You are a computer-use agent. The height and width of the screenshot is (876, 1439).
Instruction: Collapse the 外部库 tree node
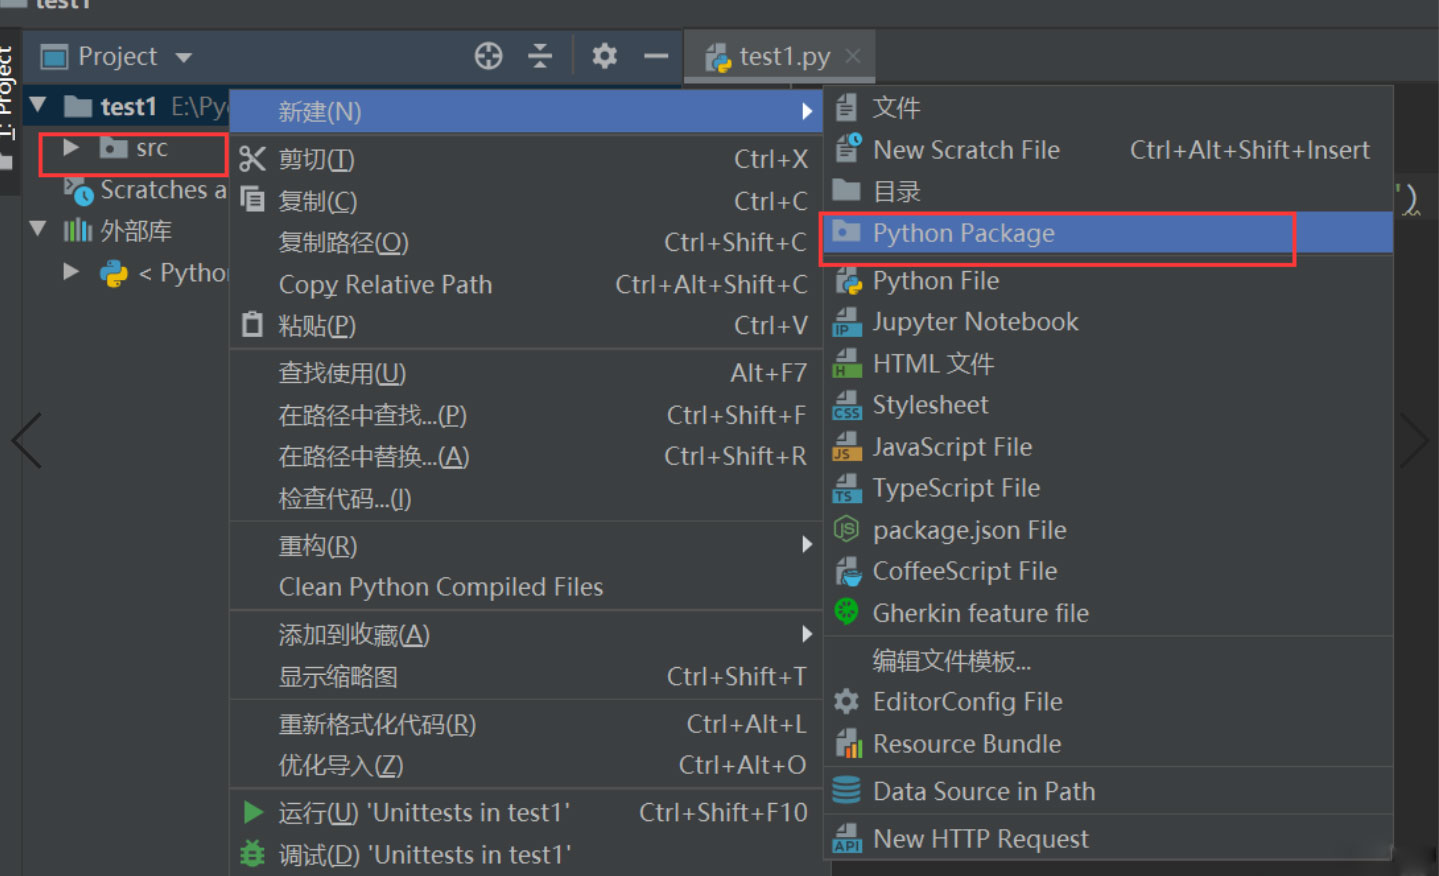38,230
